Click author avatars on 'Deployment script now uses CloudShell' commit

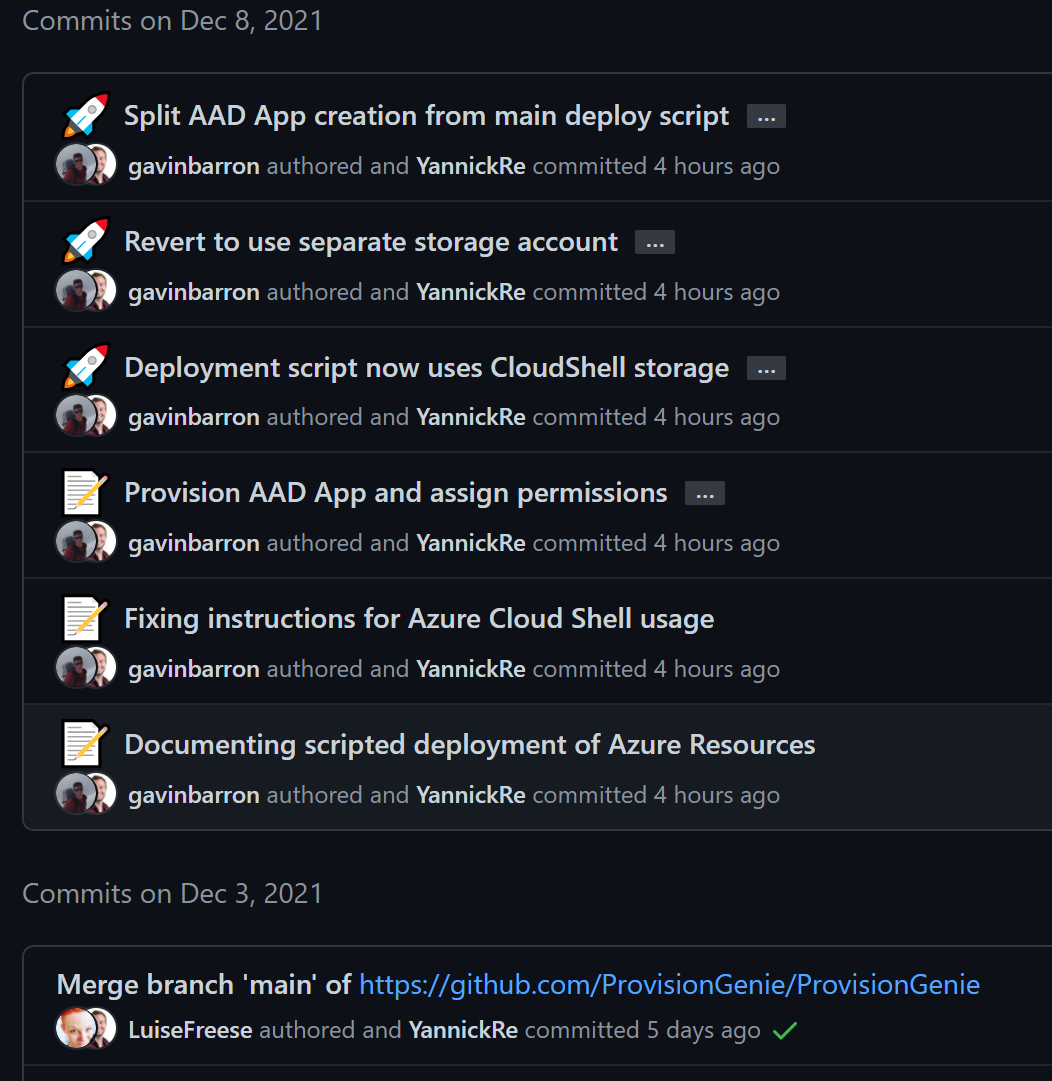(86, 416)
